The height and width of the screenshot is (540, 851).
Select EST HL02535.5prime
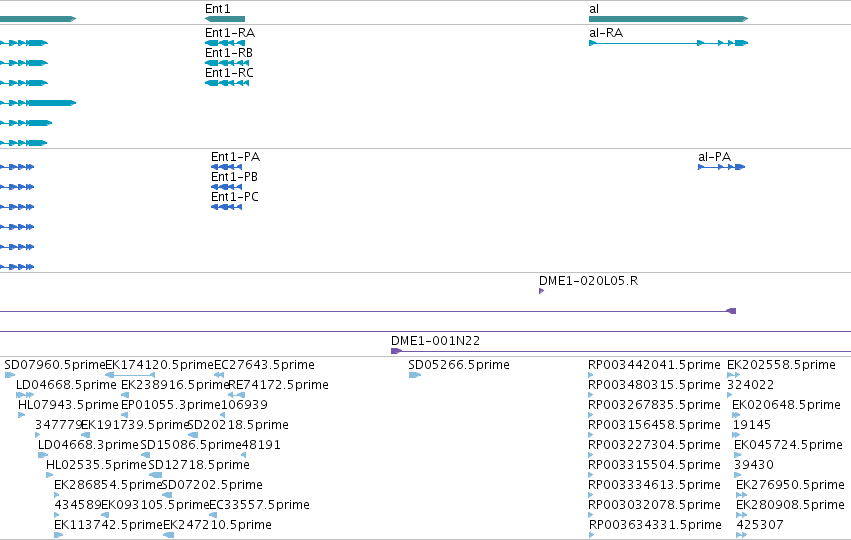click(96, 465)
